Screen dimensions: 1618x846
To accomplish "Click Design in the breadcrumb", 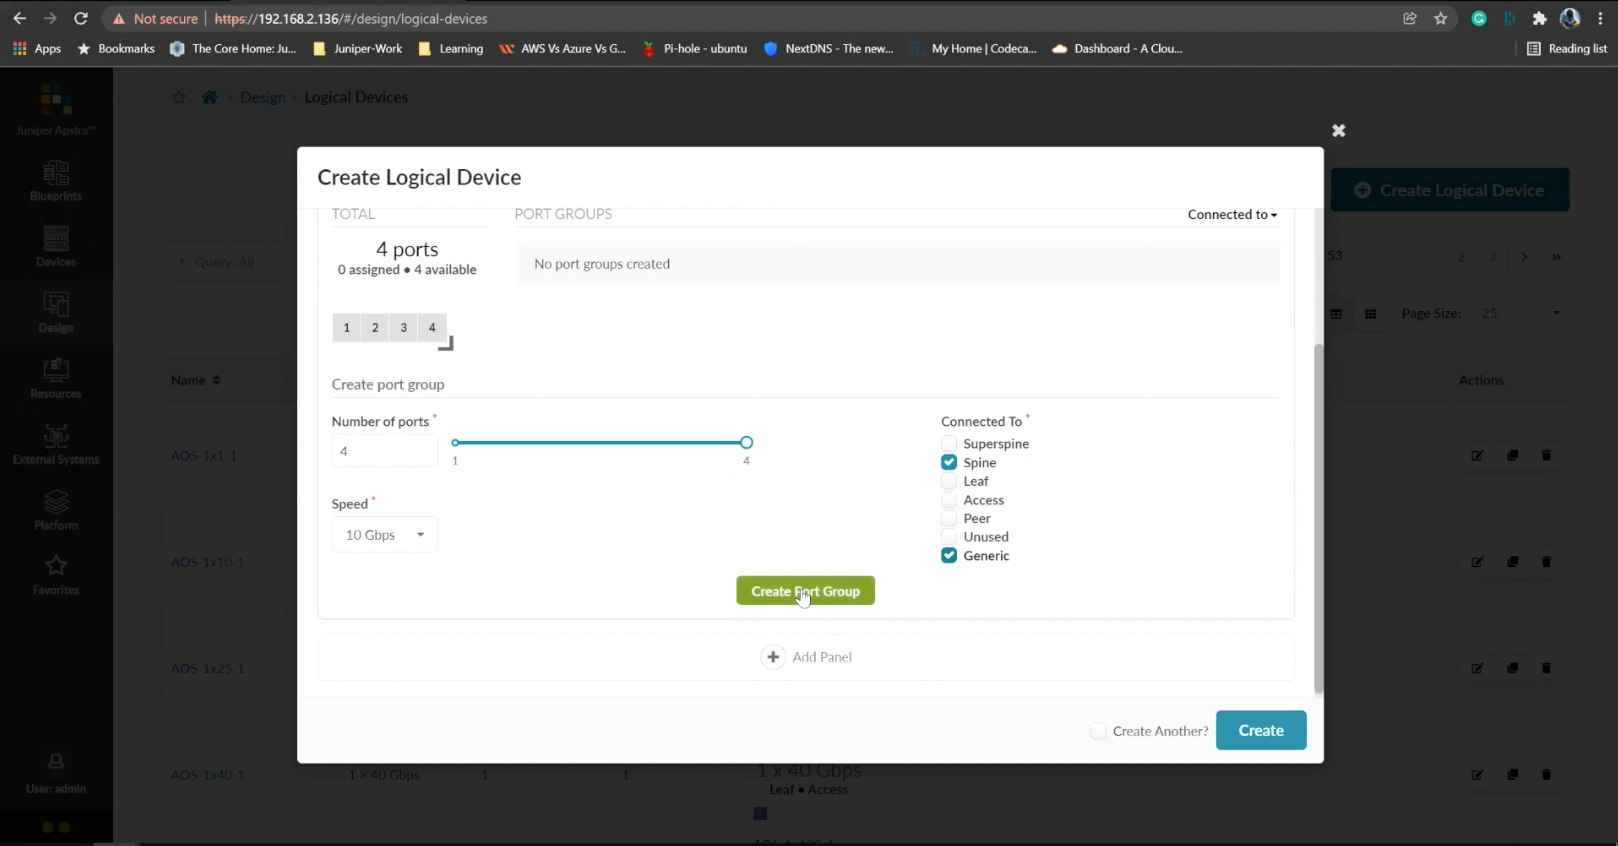I will pos(263,97).
